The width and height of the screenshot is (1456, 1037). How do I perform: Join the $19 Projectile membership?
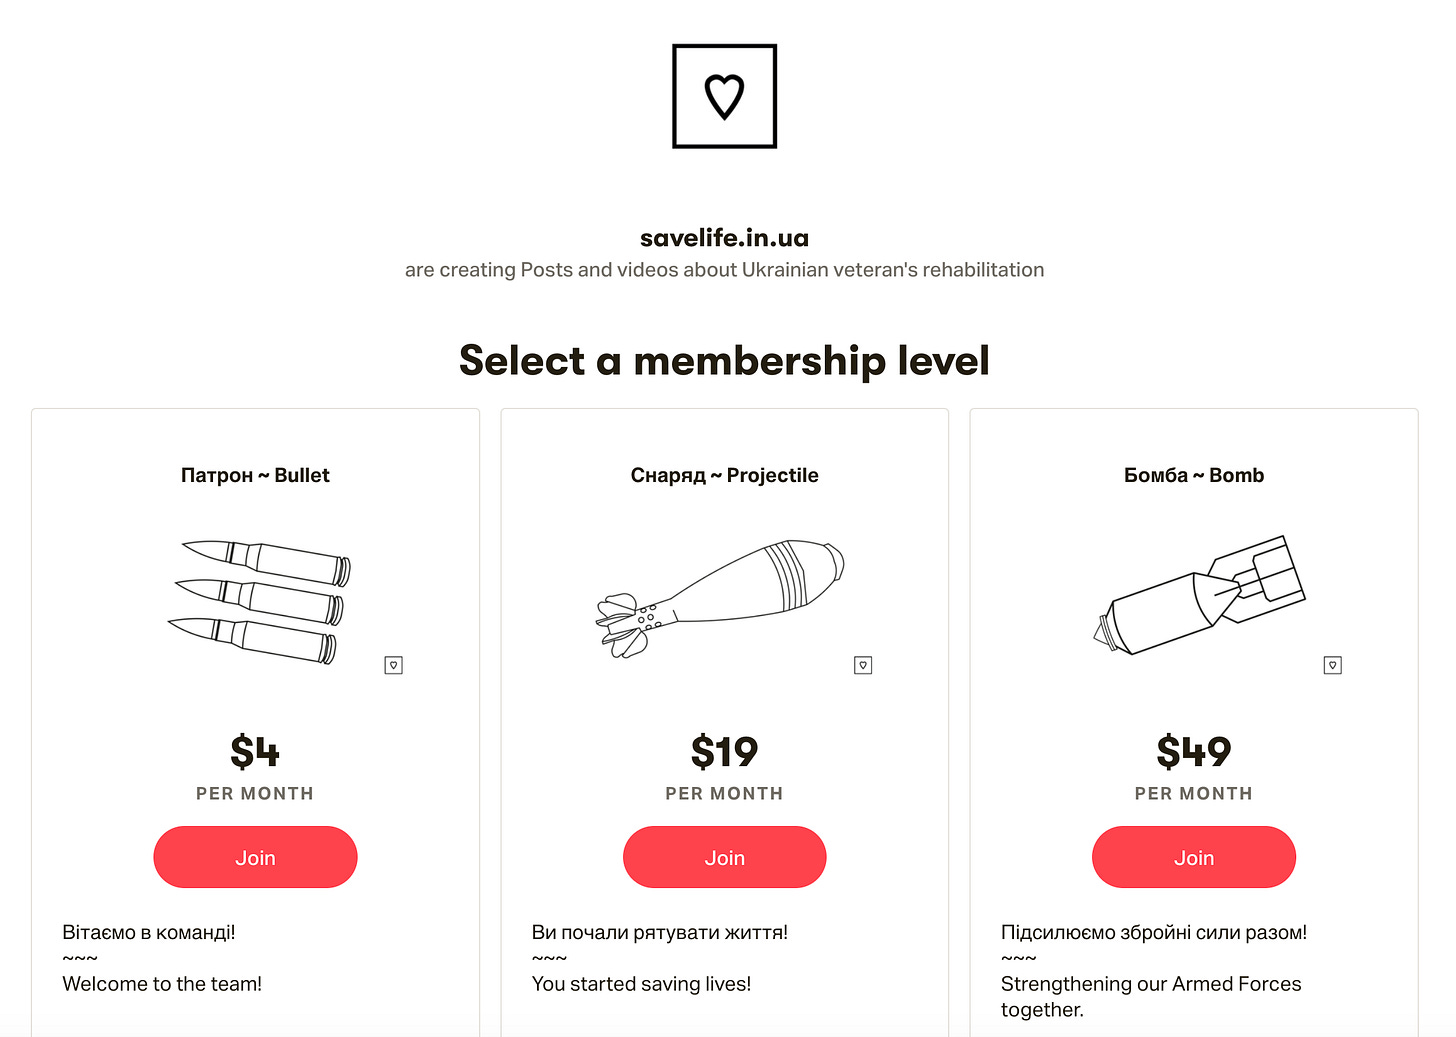coord(724,857)
